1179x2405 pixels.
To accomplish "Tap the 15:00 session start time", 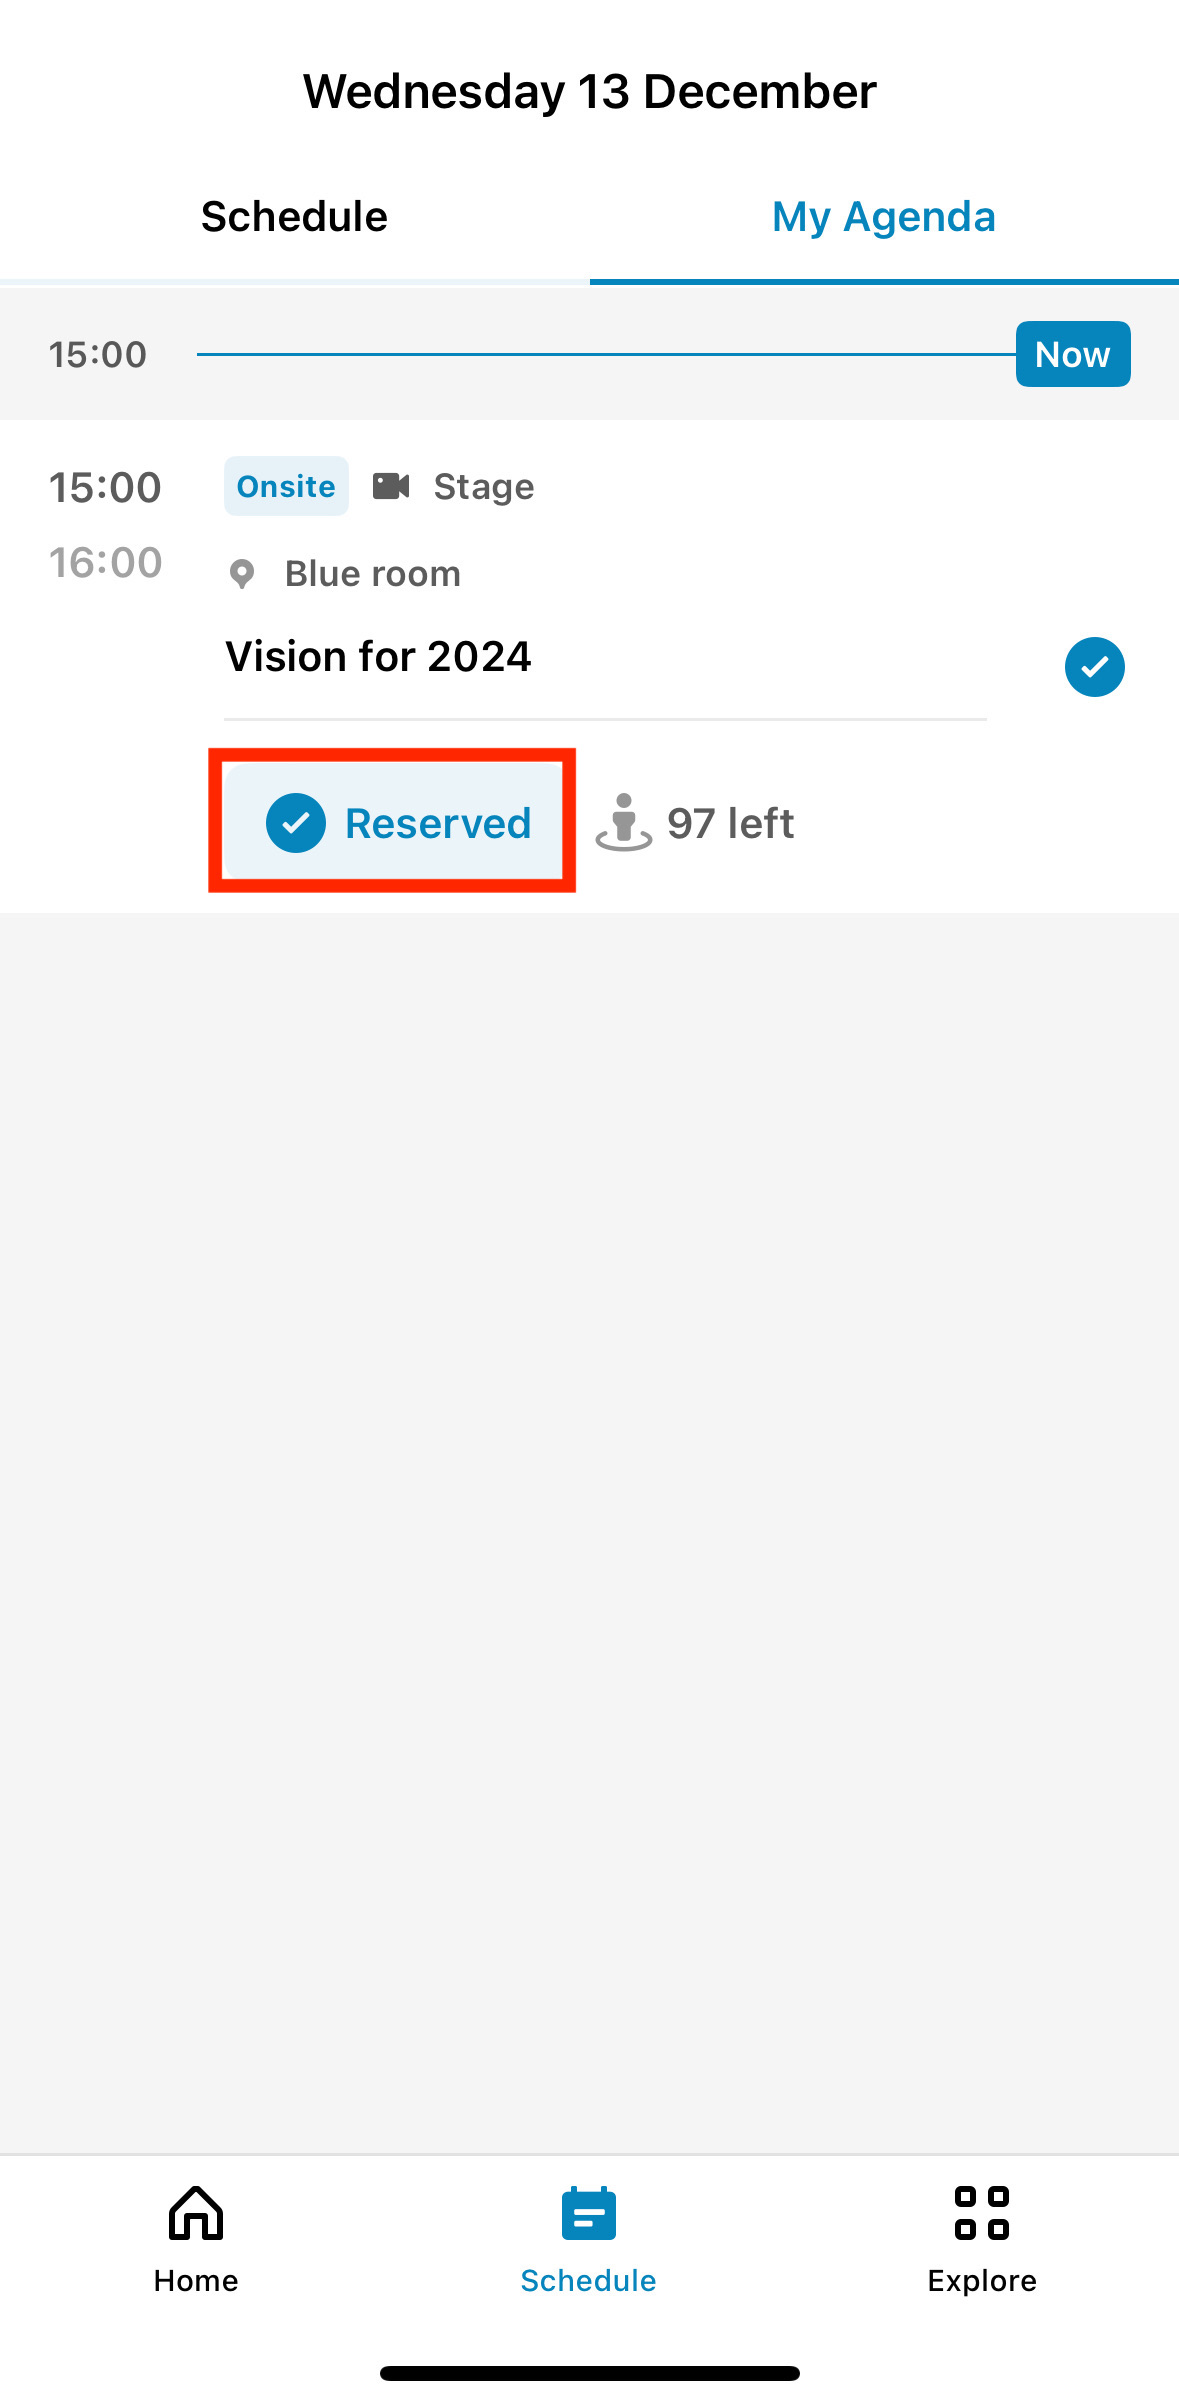I will pos(105,488).
